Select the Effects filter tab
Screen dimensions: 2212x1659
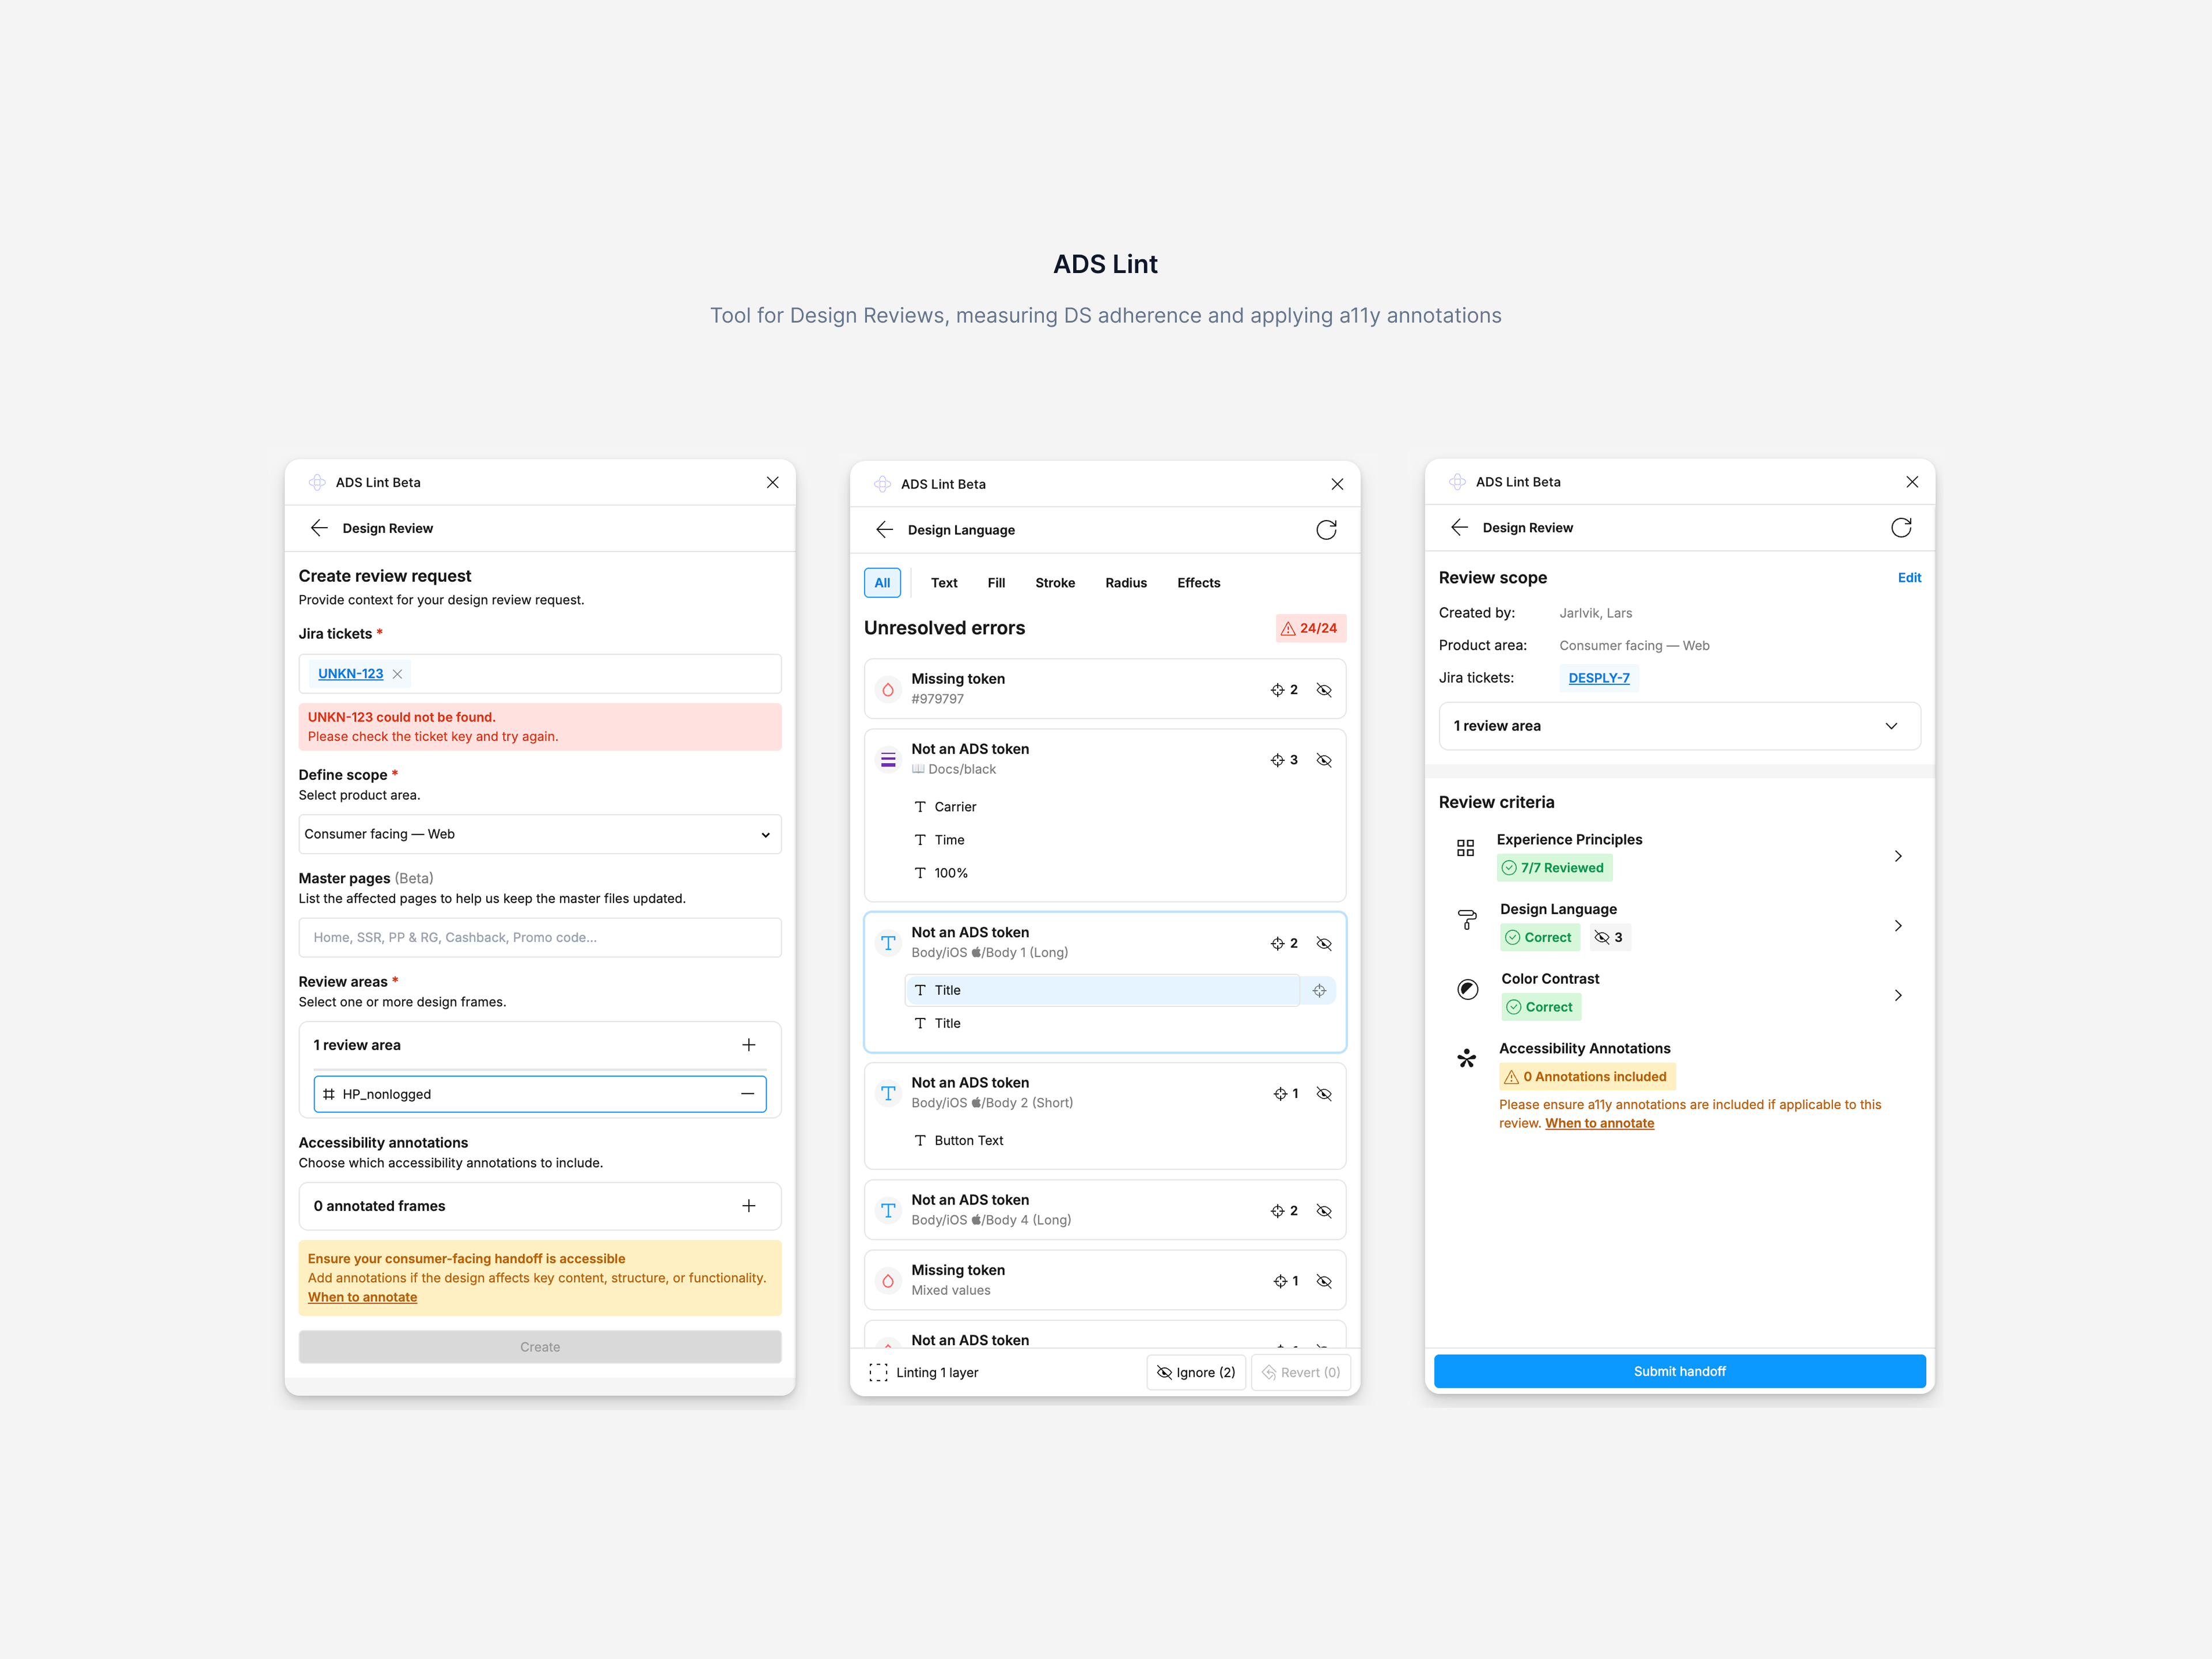(1198, 583)
